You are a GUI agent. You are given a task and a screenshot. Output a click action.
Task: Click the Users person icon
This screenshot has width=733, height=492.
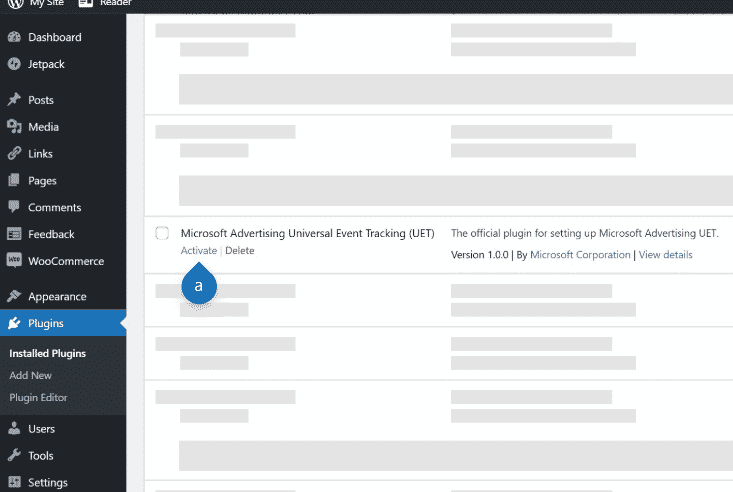point(14,428)
